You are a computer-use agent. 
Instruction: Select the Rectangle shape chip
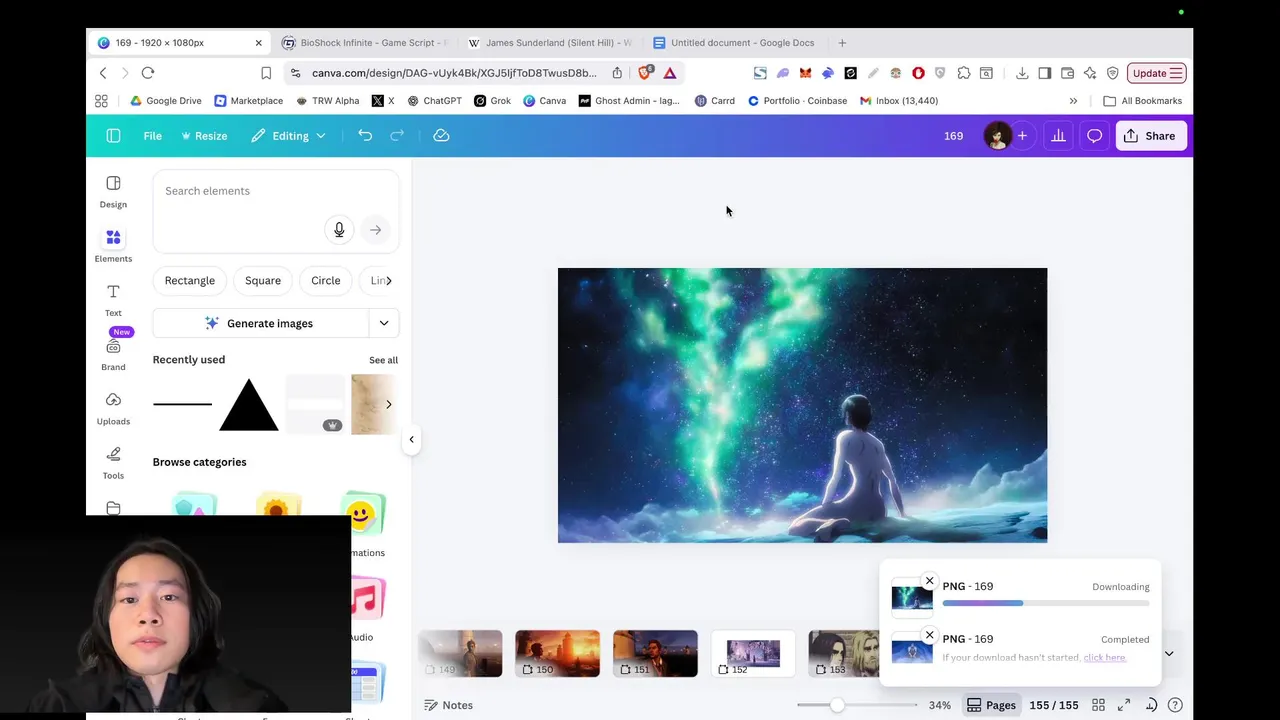(190, 281)
